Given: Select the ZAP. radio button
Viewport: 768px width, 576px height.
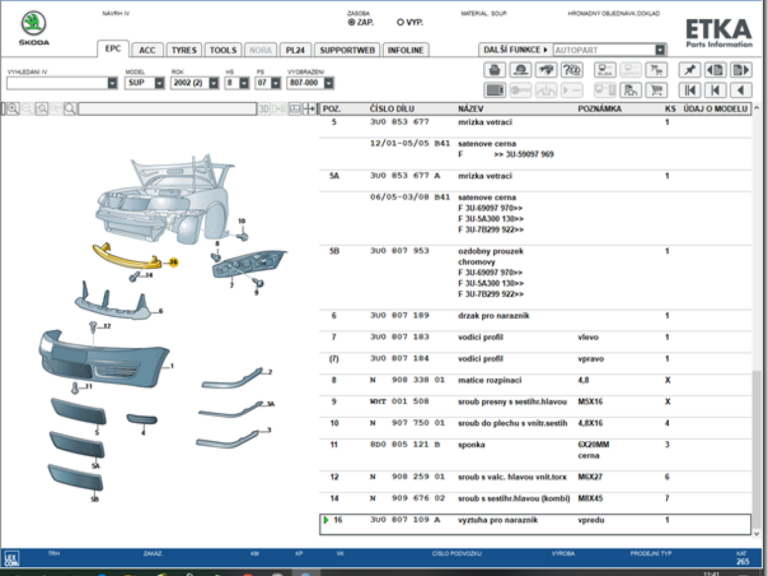Looking at the screenshot, I should tap(351, 21).
